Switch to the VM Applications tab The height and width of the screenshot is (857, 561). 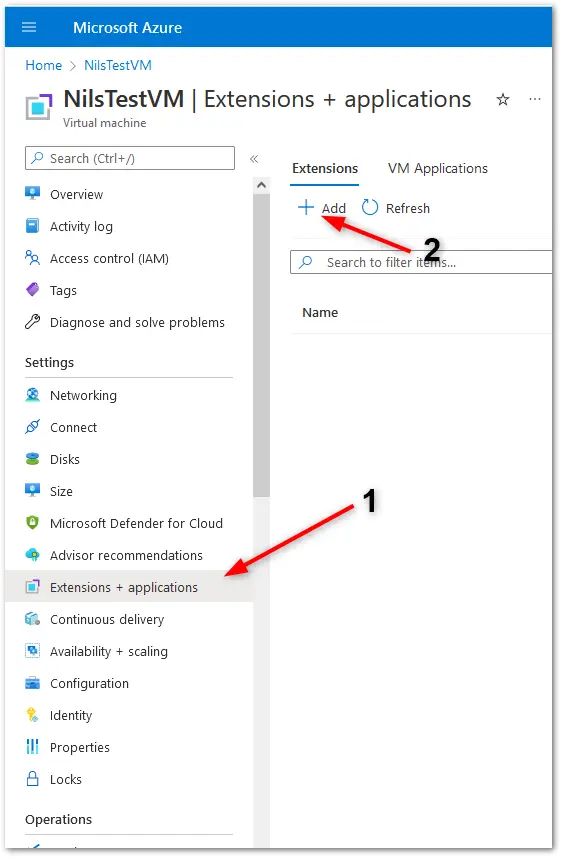pos(437,168)
